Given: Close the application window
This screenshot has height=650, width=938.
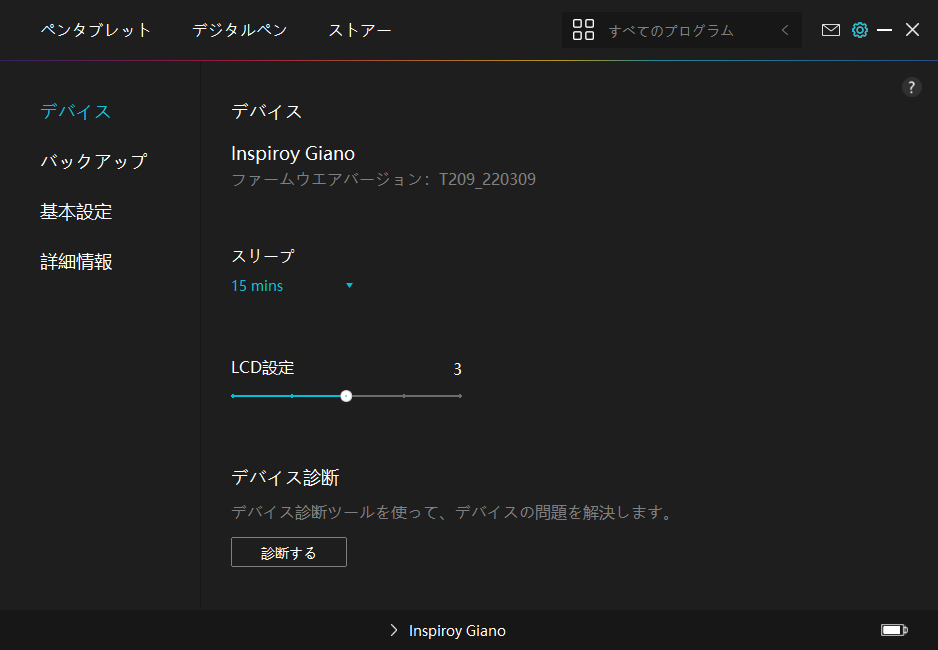Looking at the screenshot, I should point(912,30).
